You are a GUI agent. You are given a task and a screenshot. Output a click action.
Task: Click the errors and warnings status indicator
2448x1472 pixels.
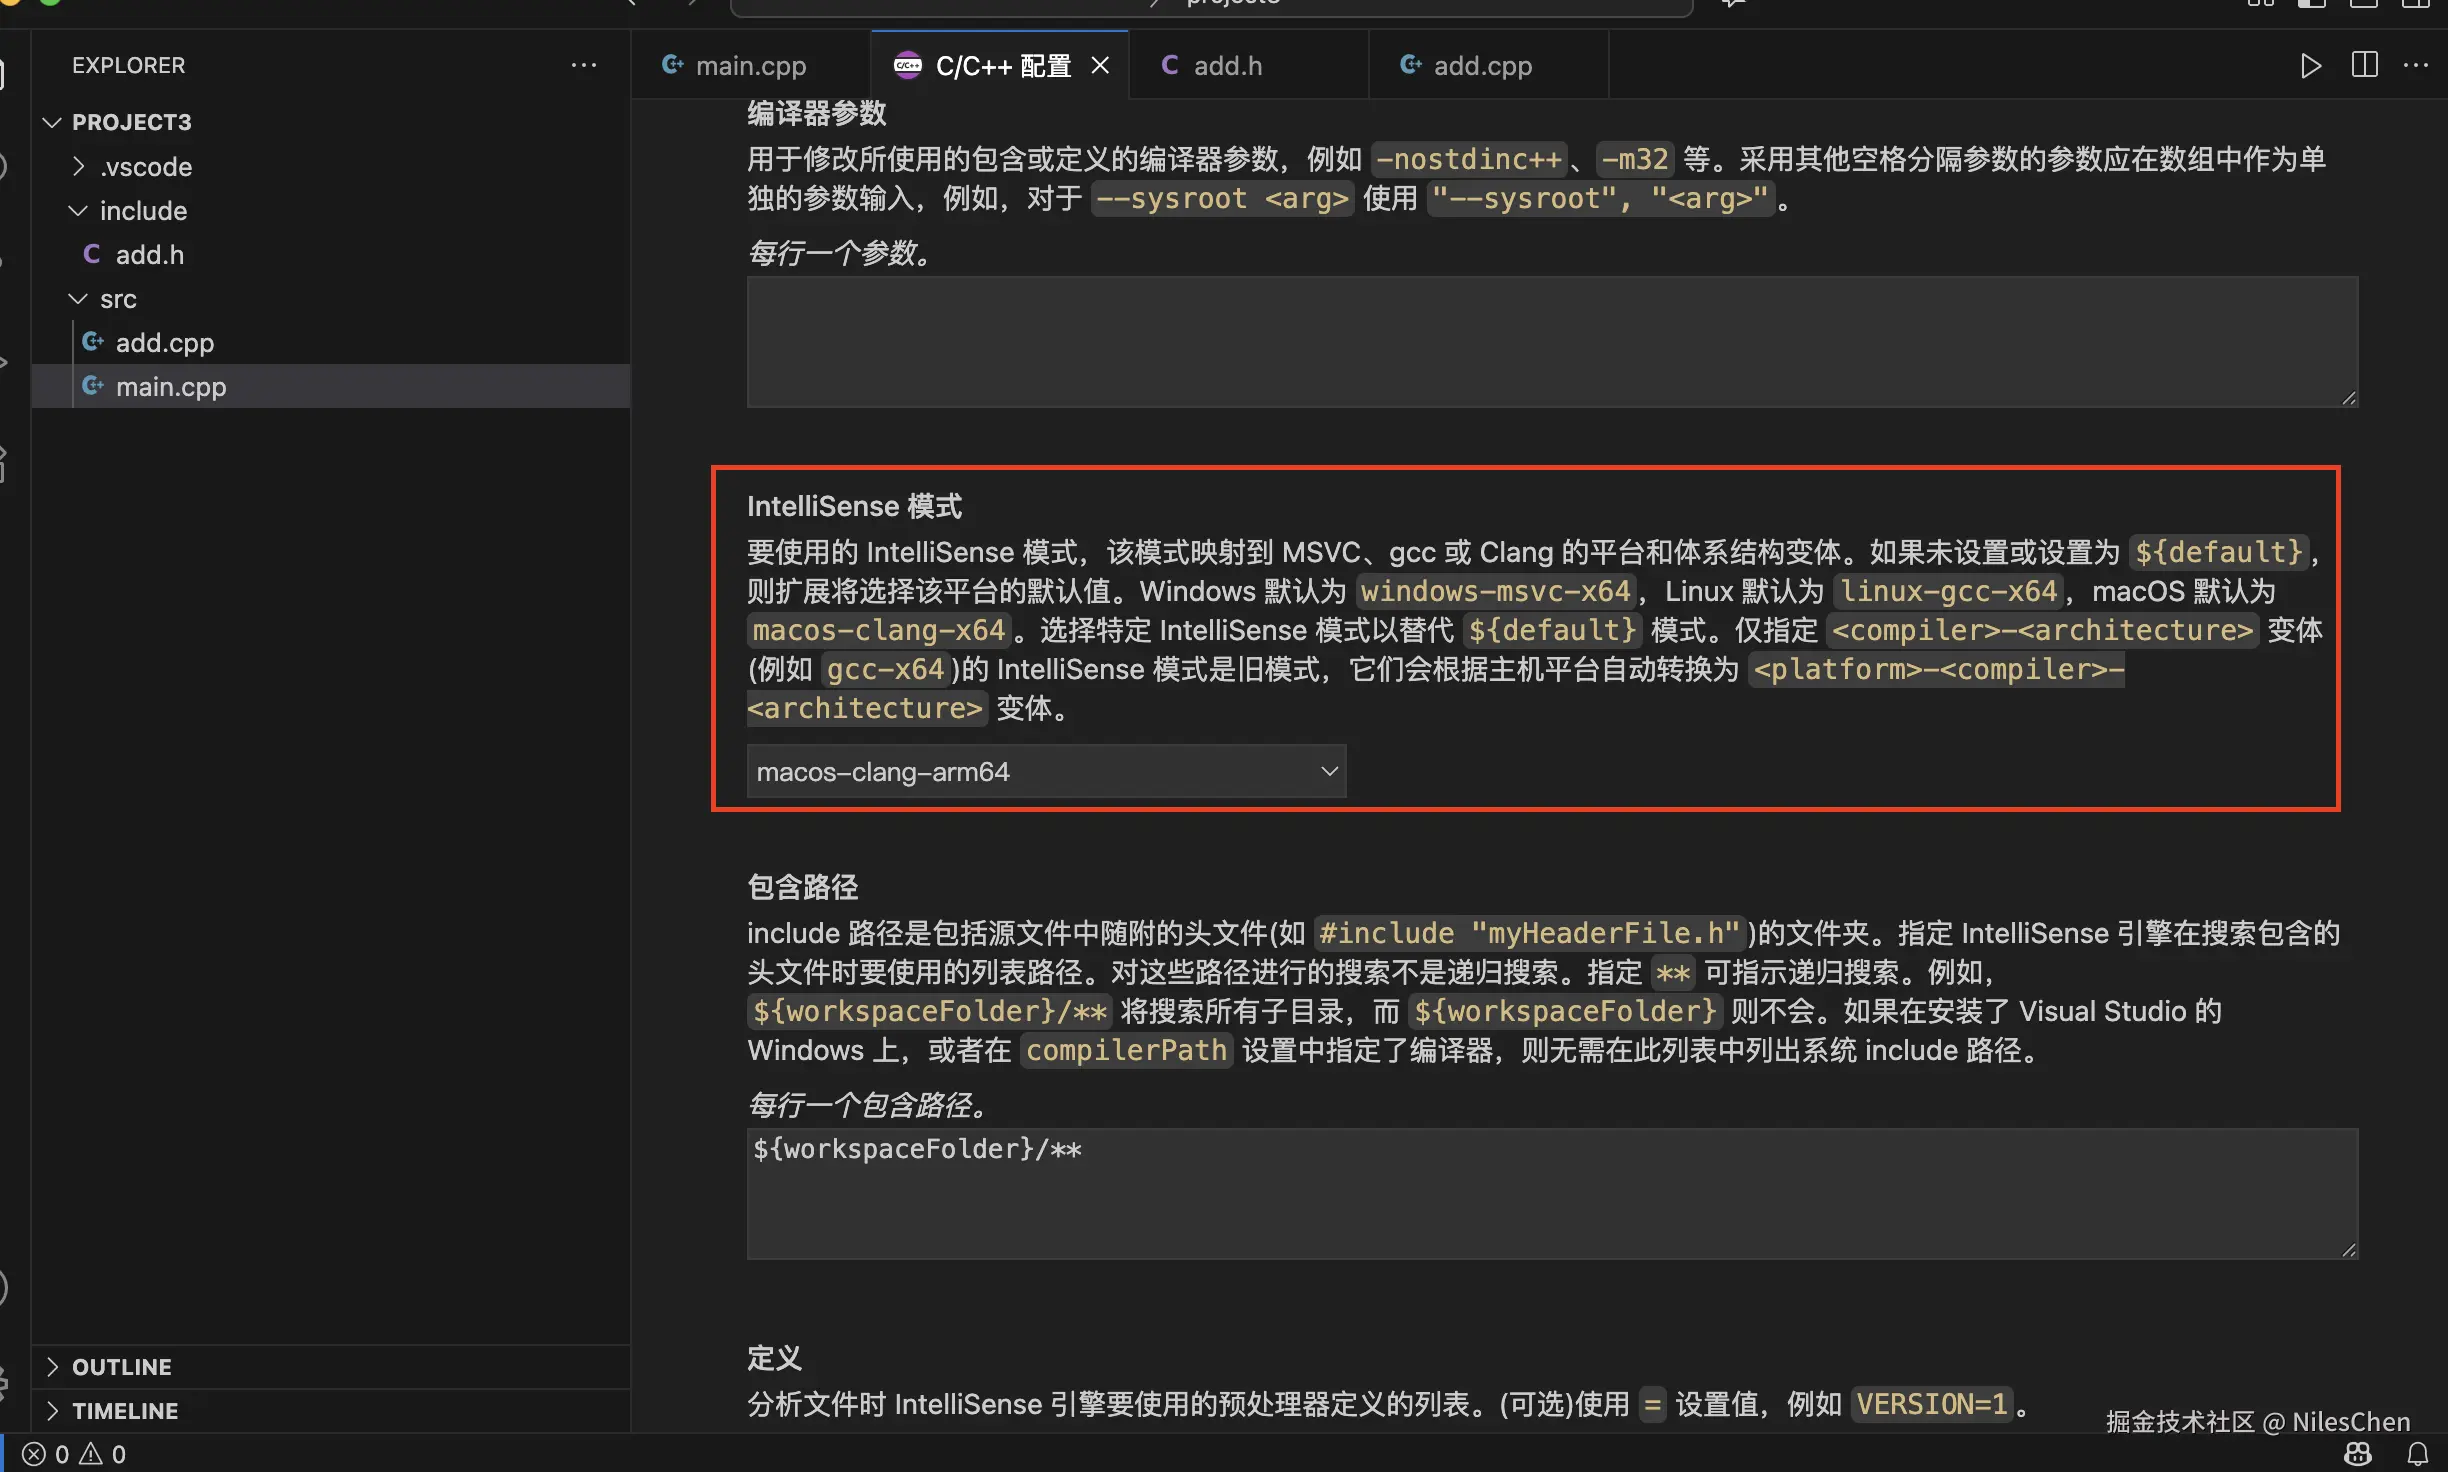70,1454
